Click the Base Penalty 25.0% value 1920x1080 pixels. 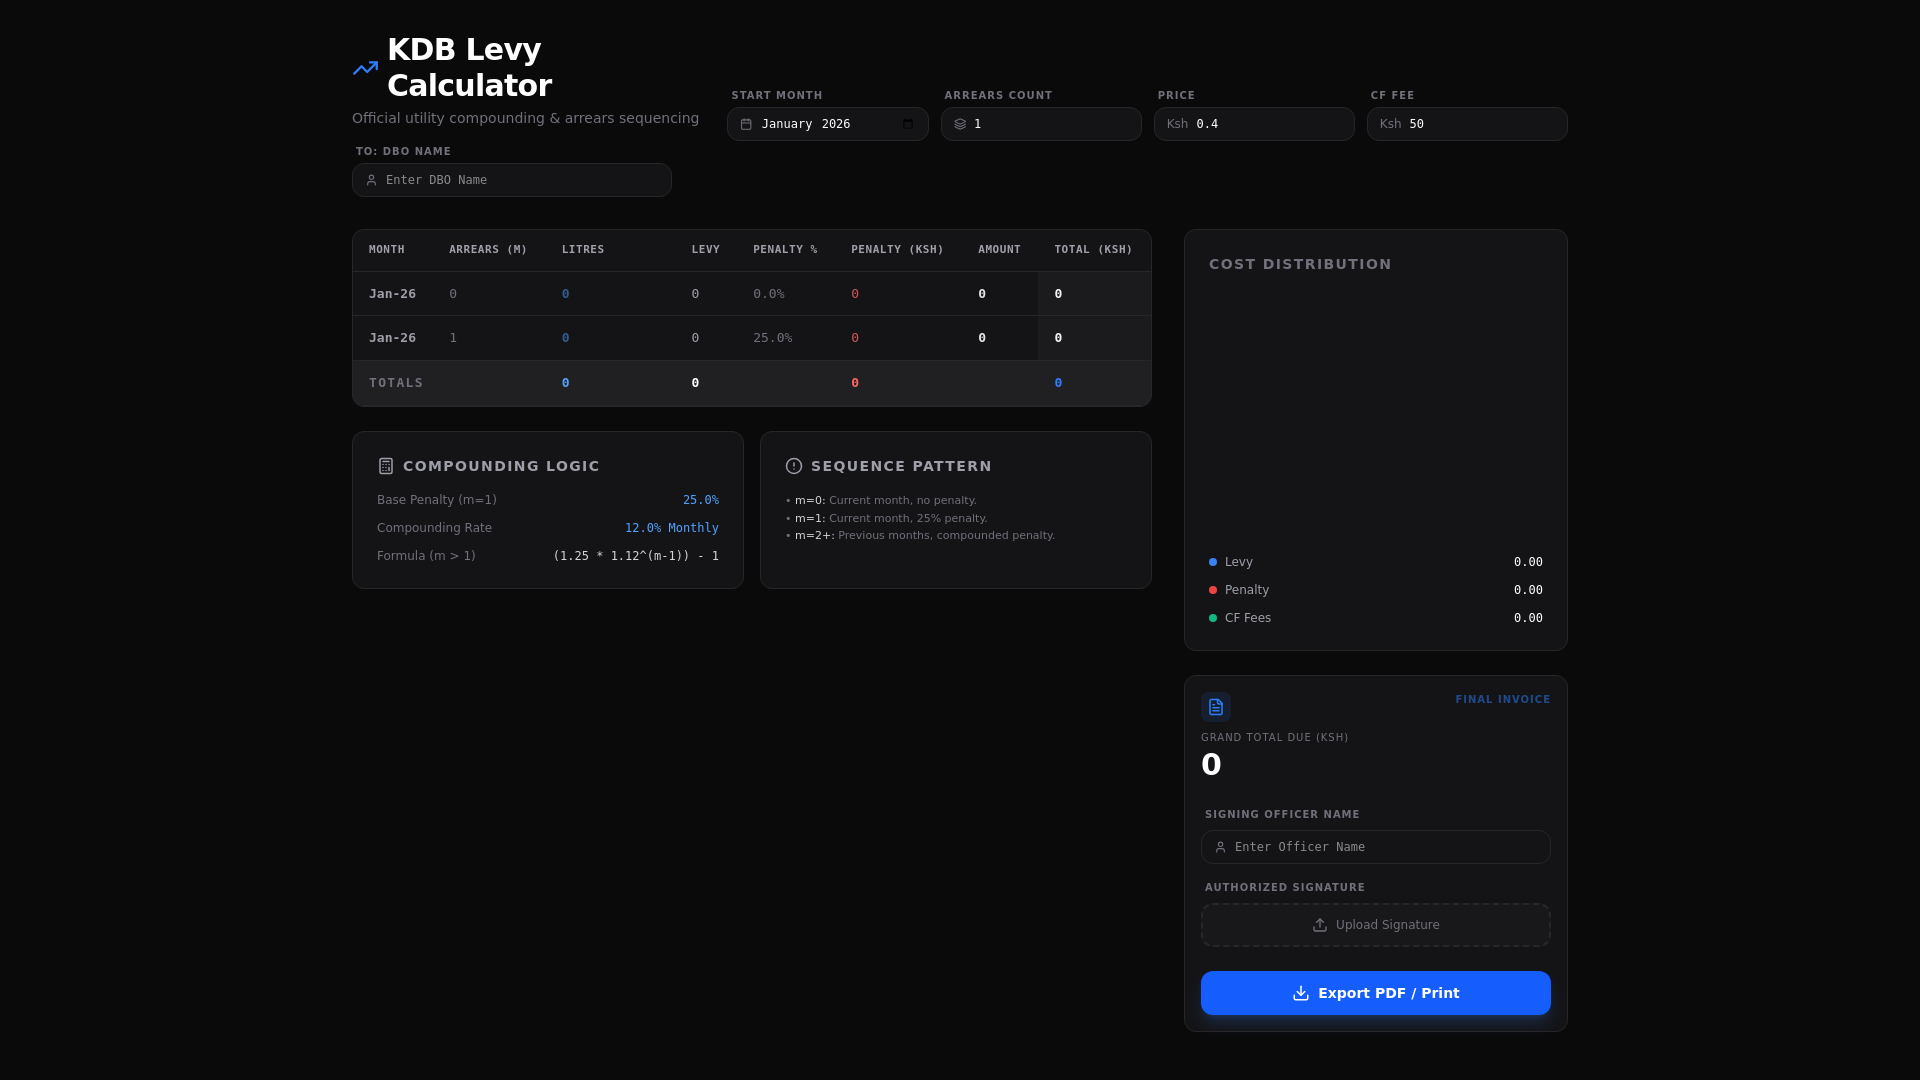click(701, 500)
